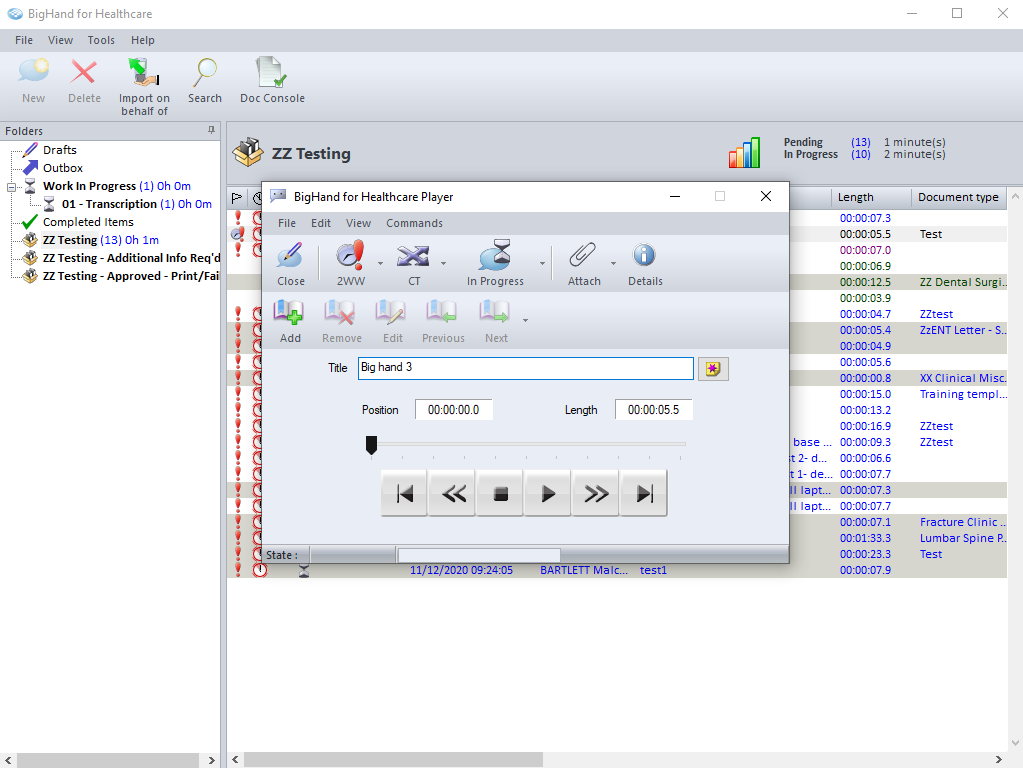
Task: Open dropdown arrow next to CT
Action: (x=444, y=264)
